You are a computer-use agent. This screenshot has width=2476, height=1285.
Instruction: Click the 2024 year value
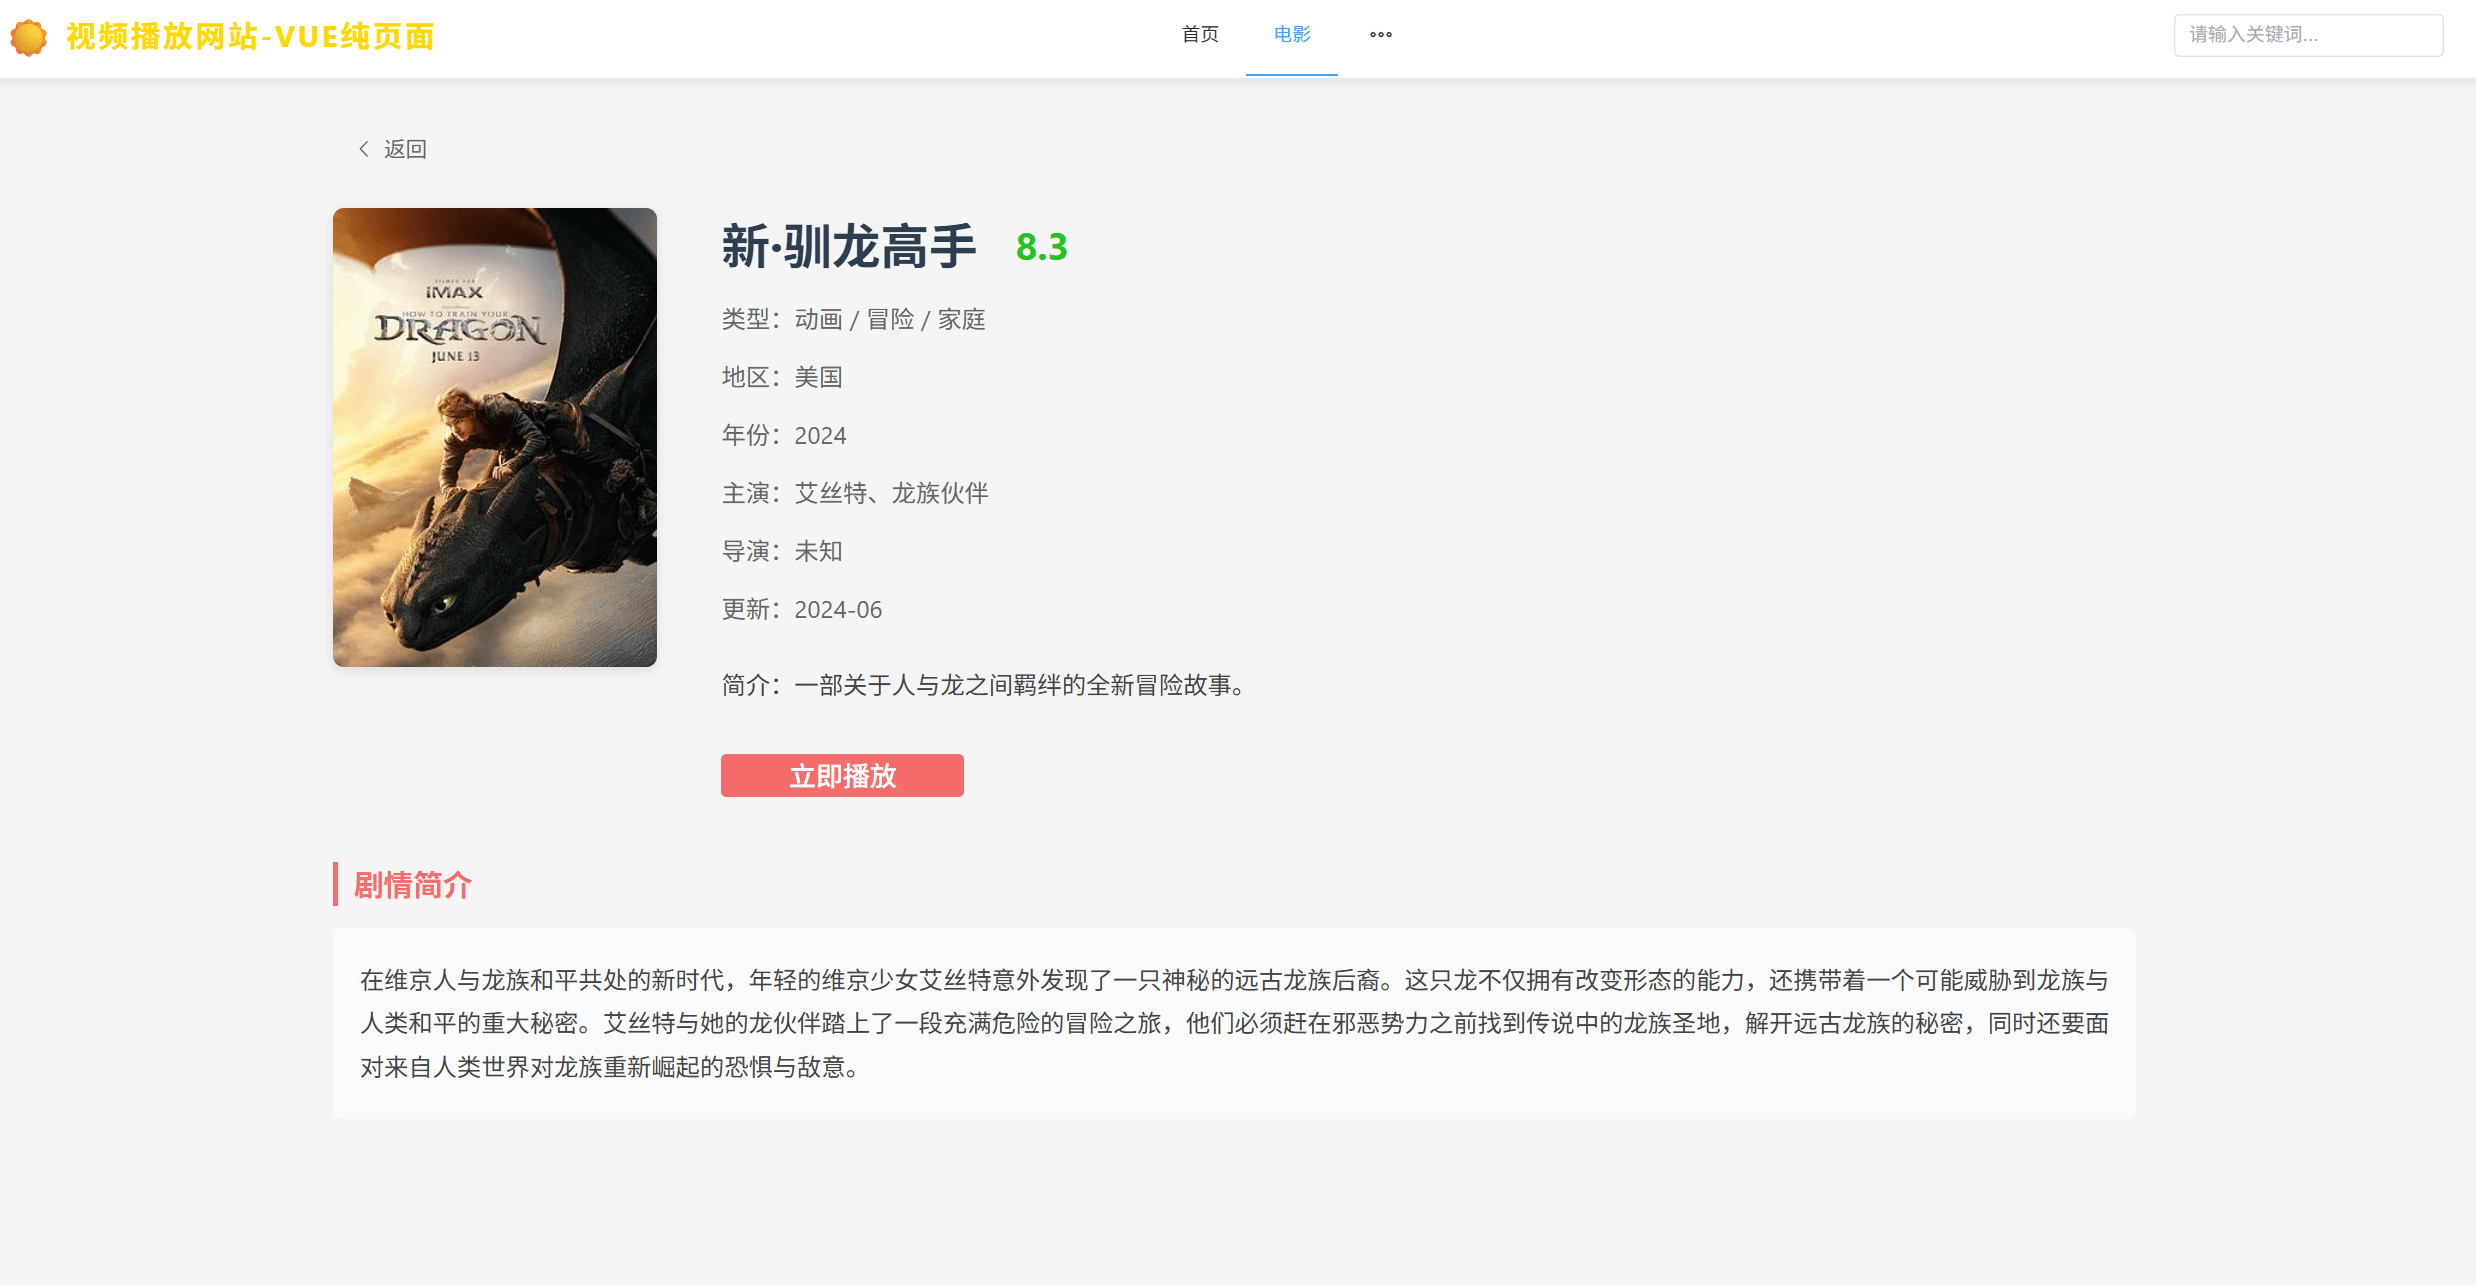pos(820,435)
